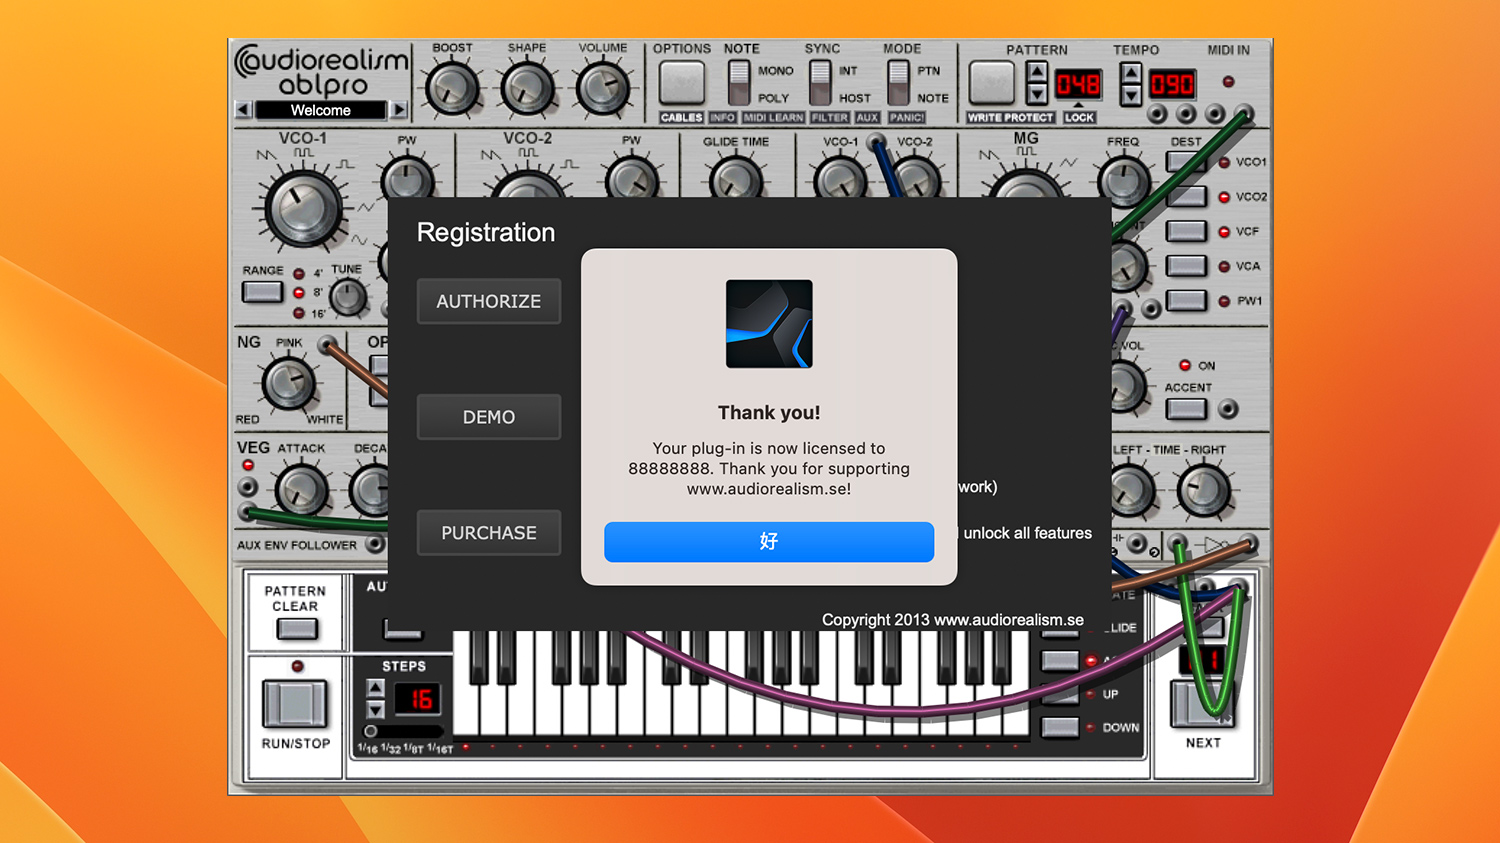Increase the pattern number with the up arrow
The height and width of the screenshot is (843, 1500).
point(1037,72)
